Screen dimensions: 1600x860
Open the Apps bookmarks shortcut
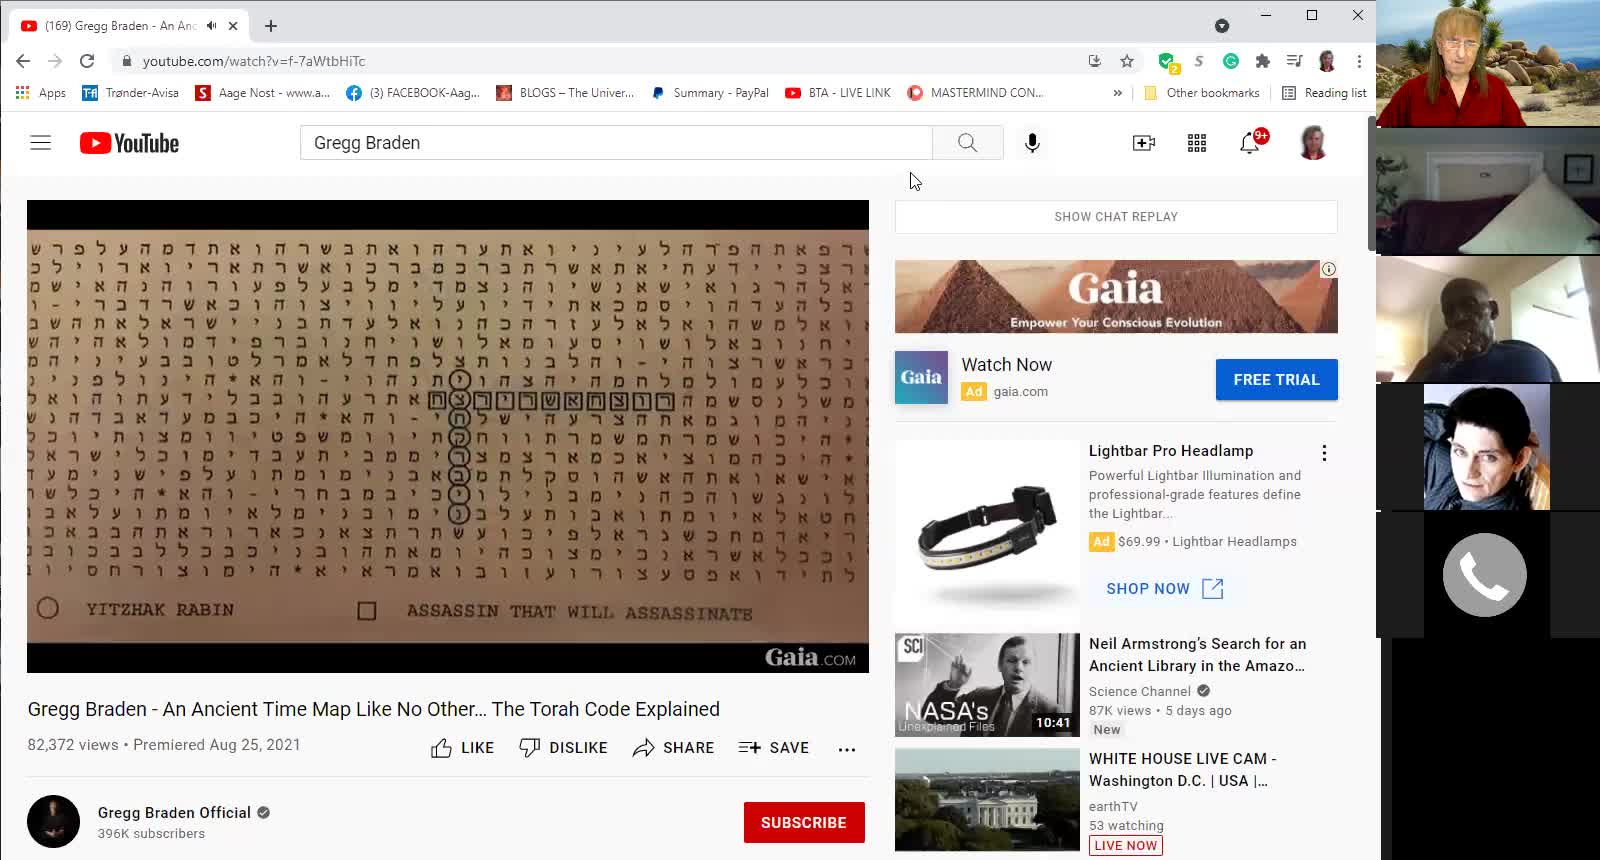click(40, 93)
